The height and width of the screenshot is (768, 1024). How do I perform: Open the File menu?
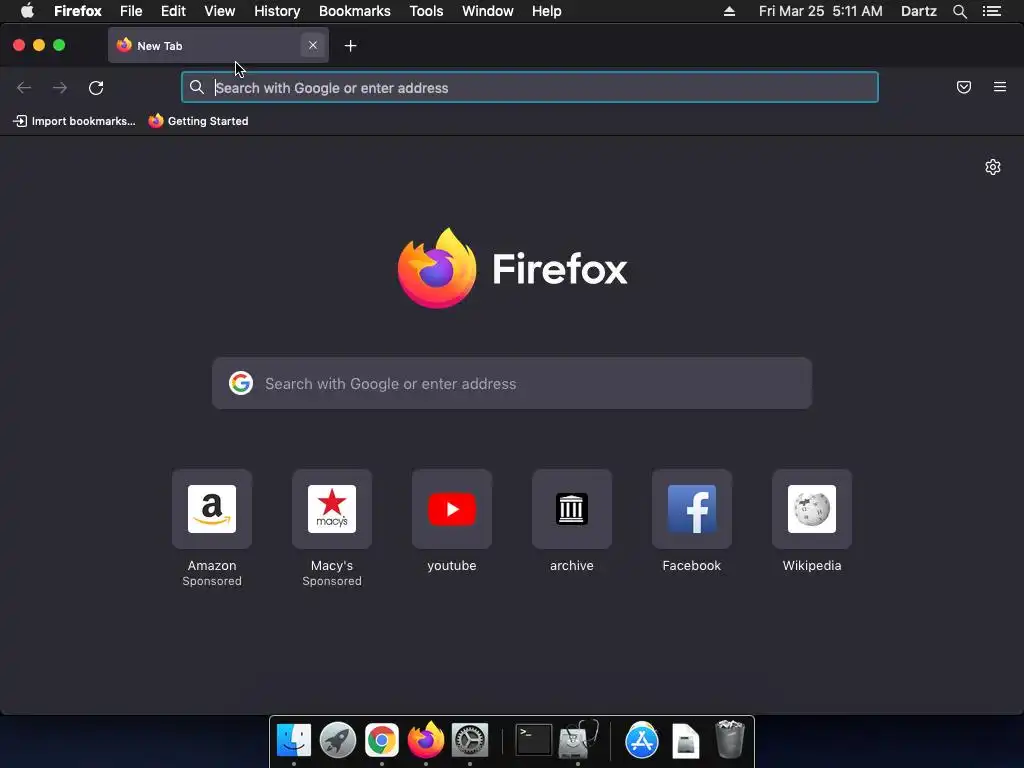tap(131, 11)
